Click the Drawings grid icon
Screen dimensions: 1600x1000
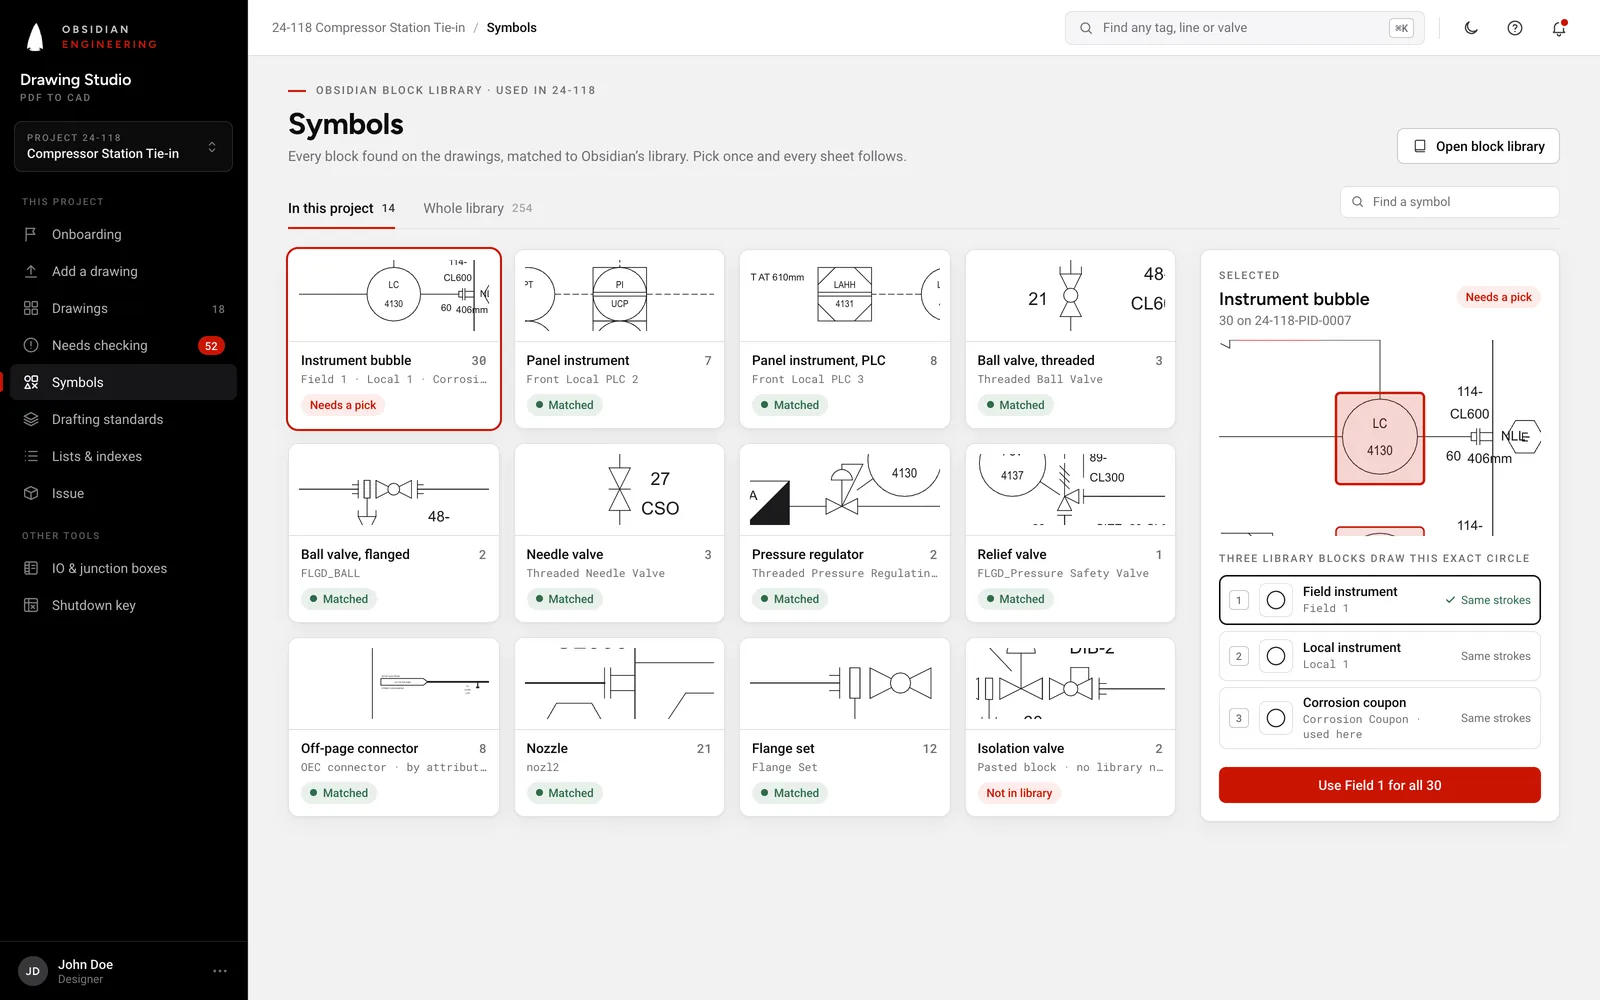pyautogui.click(x=31, y=308)
